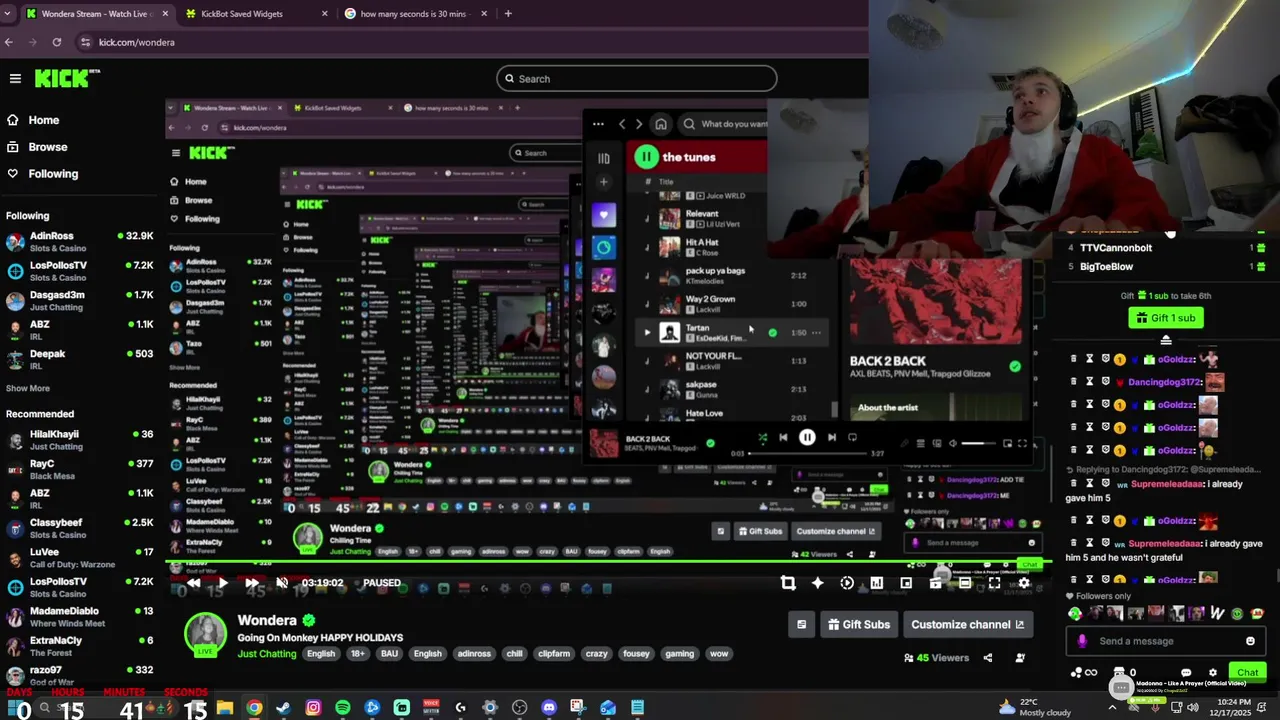Open chat settings gear
The height and width of the screenshot is (720, 1280).
[1213, 673]
